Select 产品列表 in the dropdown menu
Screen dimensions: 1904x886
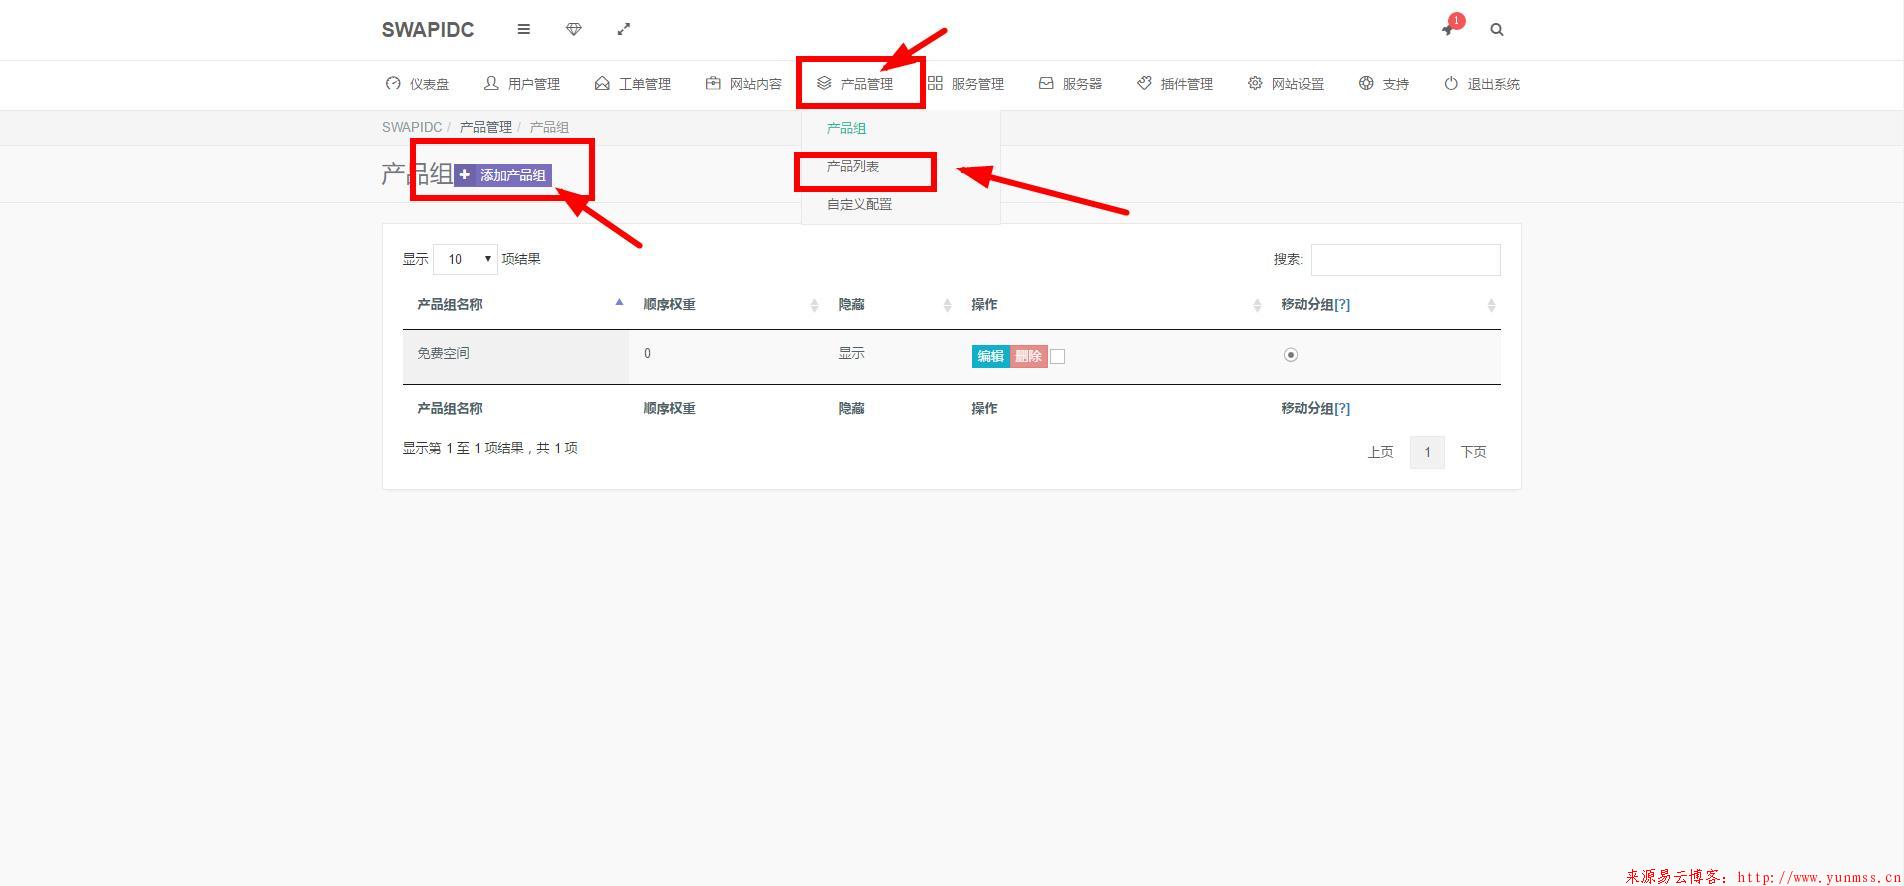[853, 166]
